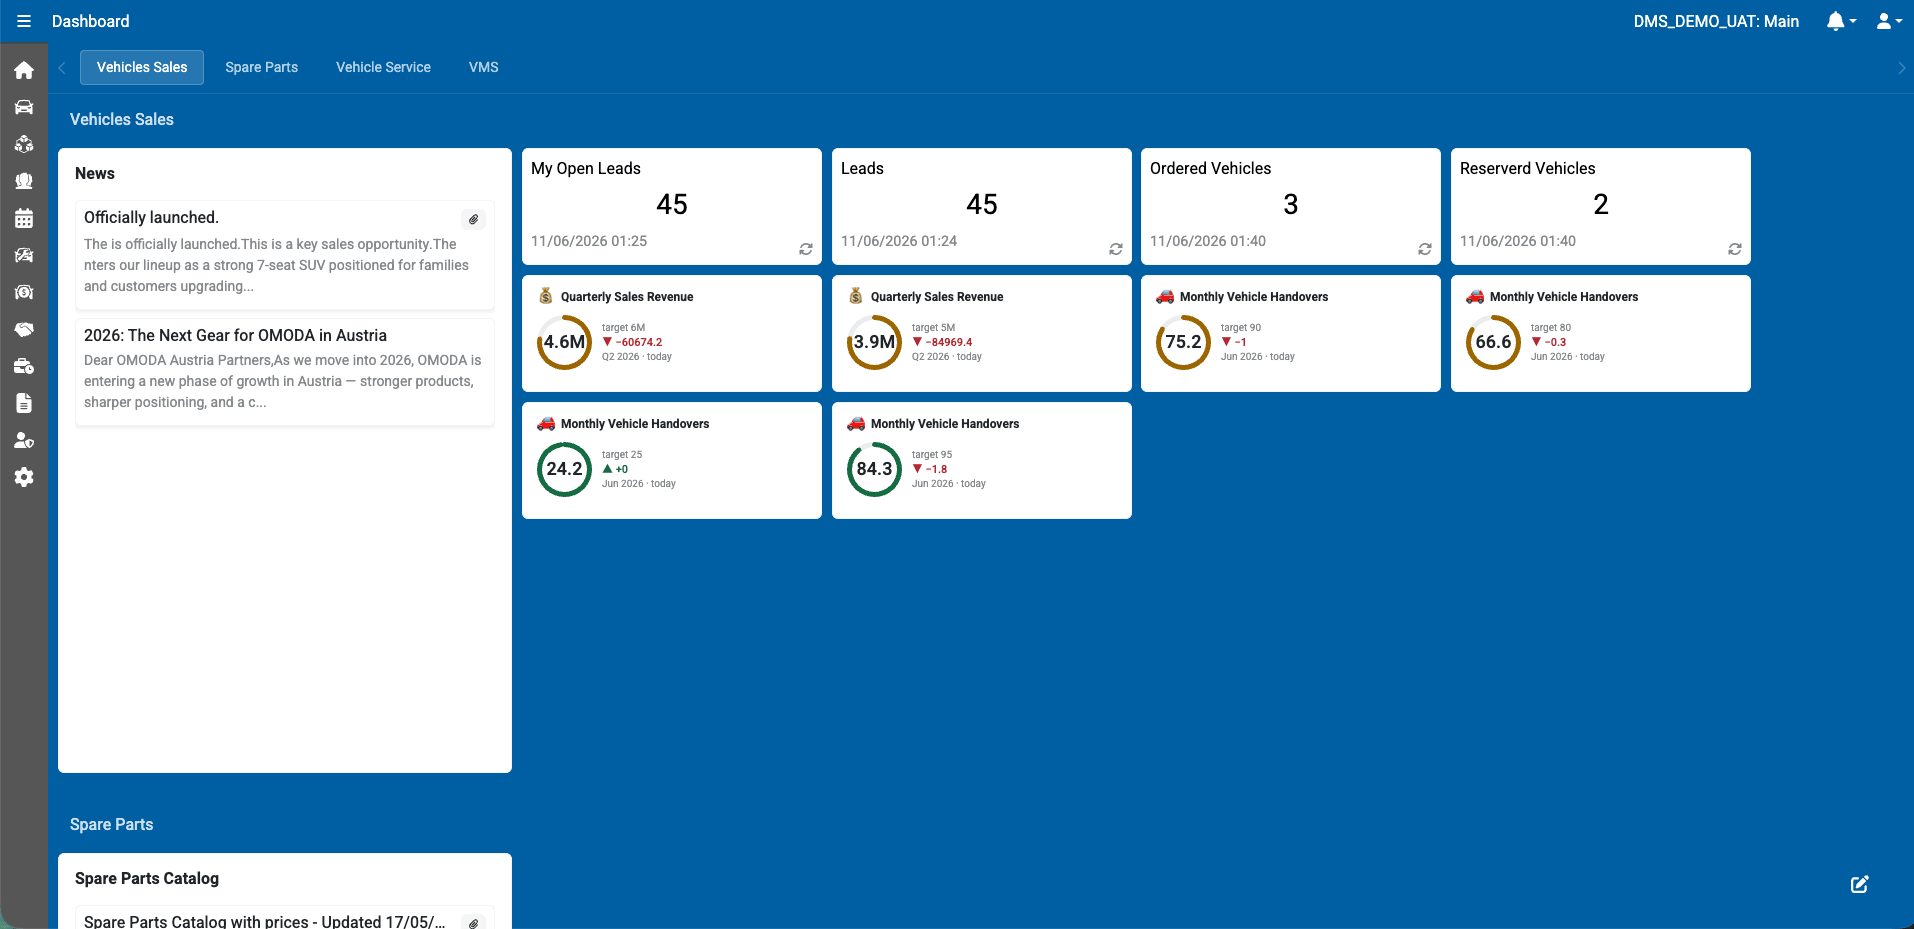The height and width of the screenshot is (929, 1914).
Task: Open the user shield sidebar icon
Action: point(24,440)
